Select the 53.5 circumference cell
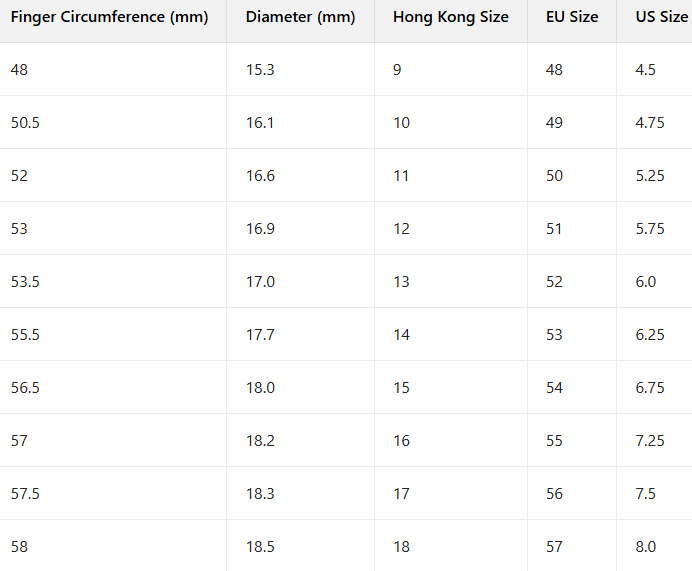Viewport: 692px width, 571px height. coord(26,282)
